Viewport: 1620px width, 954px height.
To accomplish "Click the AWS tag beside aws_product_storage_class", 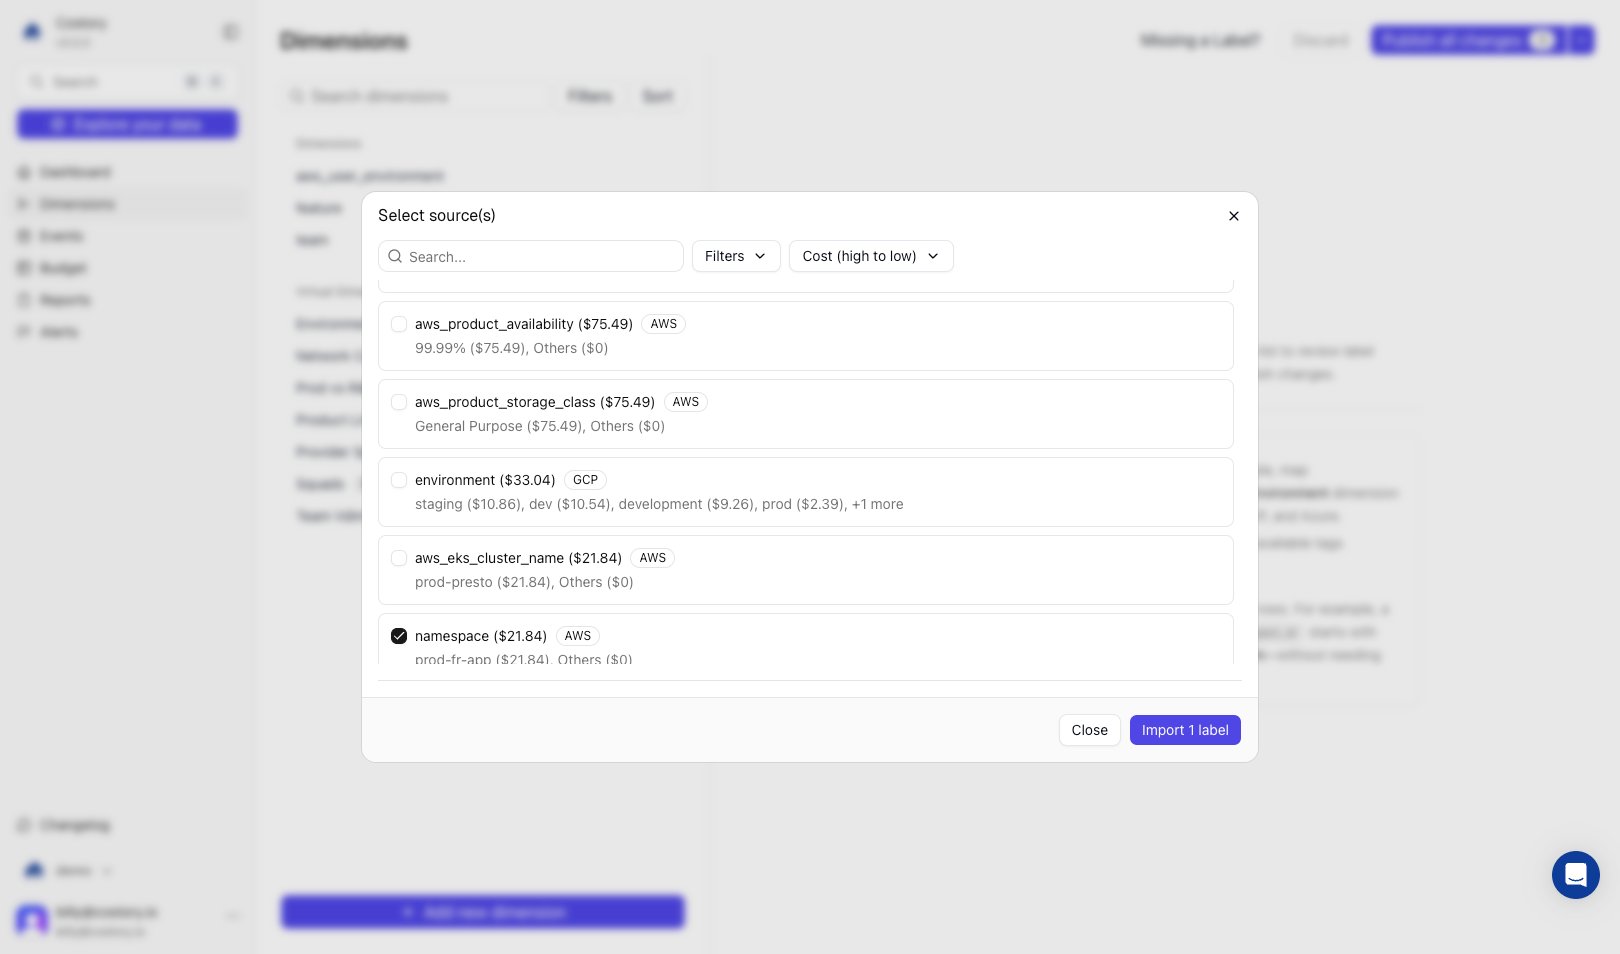I will 686,402.
